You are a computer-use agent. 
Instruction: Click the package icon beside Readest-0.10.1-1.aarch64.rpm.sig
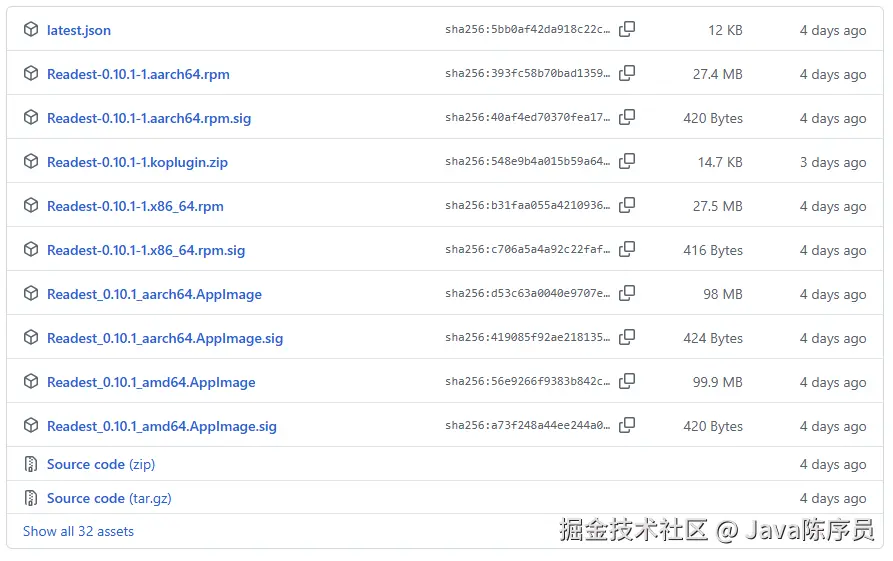[x=31, y=117]
